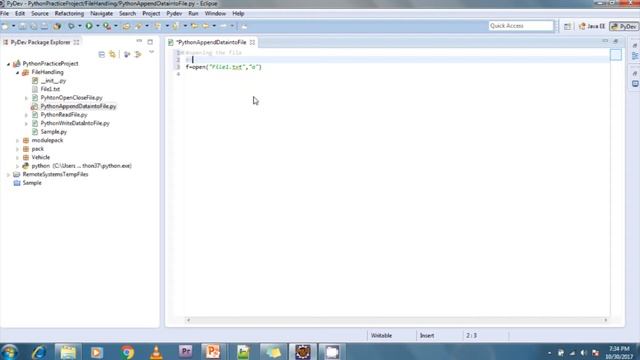Viewport: 640px width, 360px height.
Task: Open the Refactoring menu
Action: 69,13
